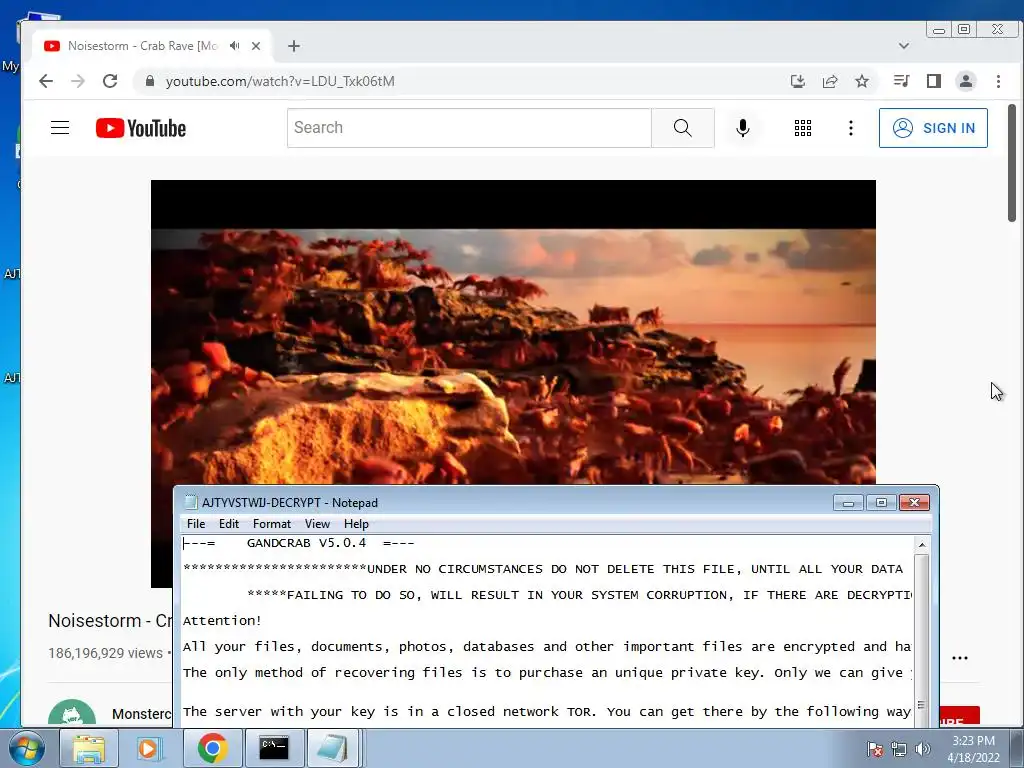The width and height of the screenshot is (1024, 768).
Task: Click the SIGN IN button
Action: coord(933,128)
